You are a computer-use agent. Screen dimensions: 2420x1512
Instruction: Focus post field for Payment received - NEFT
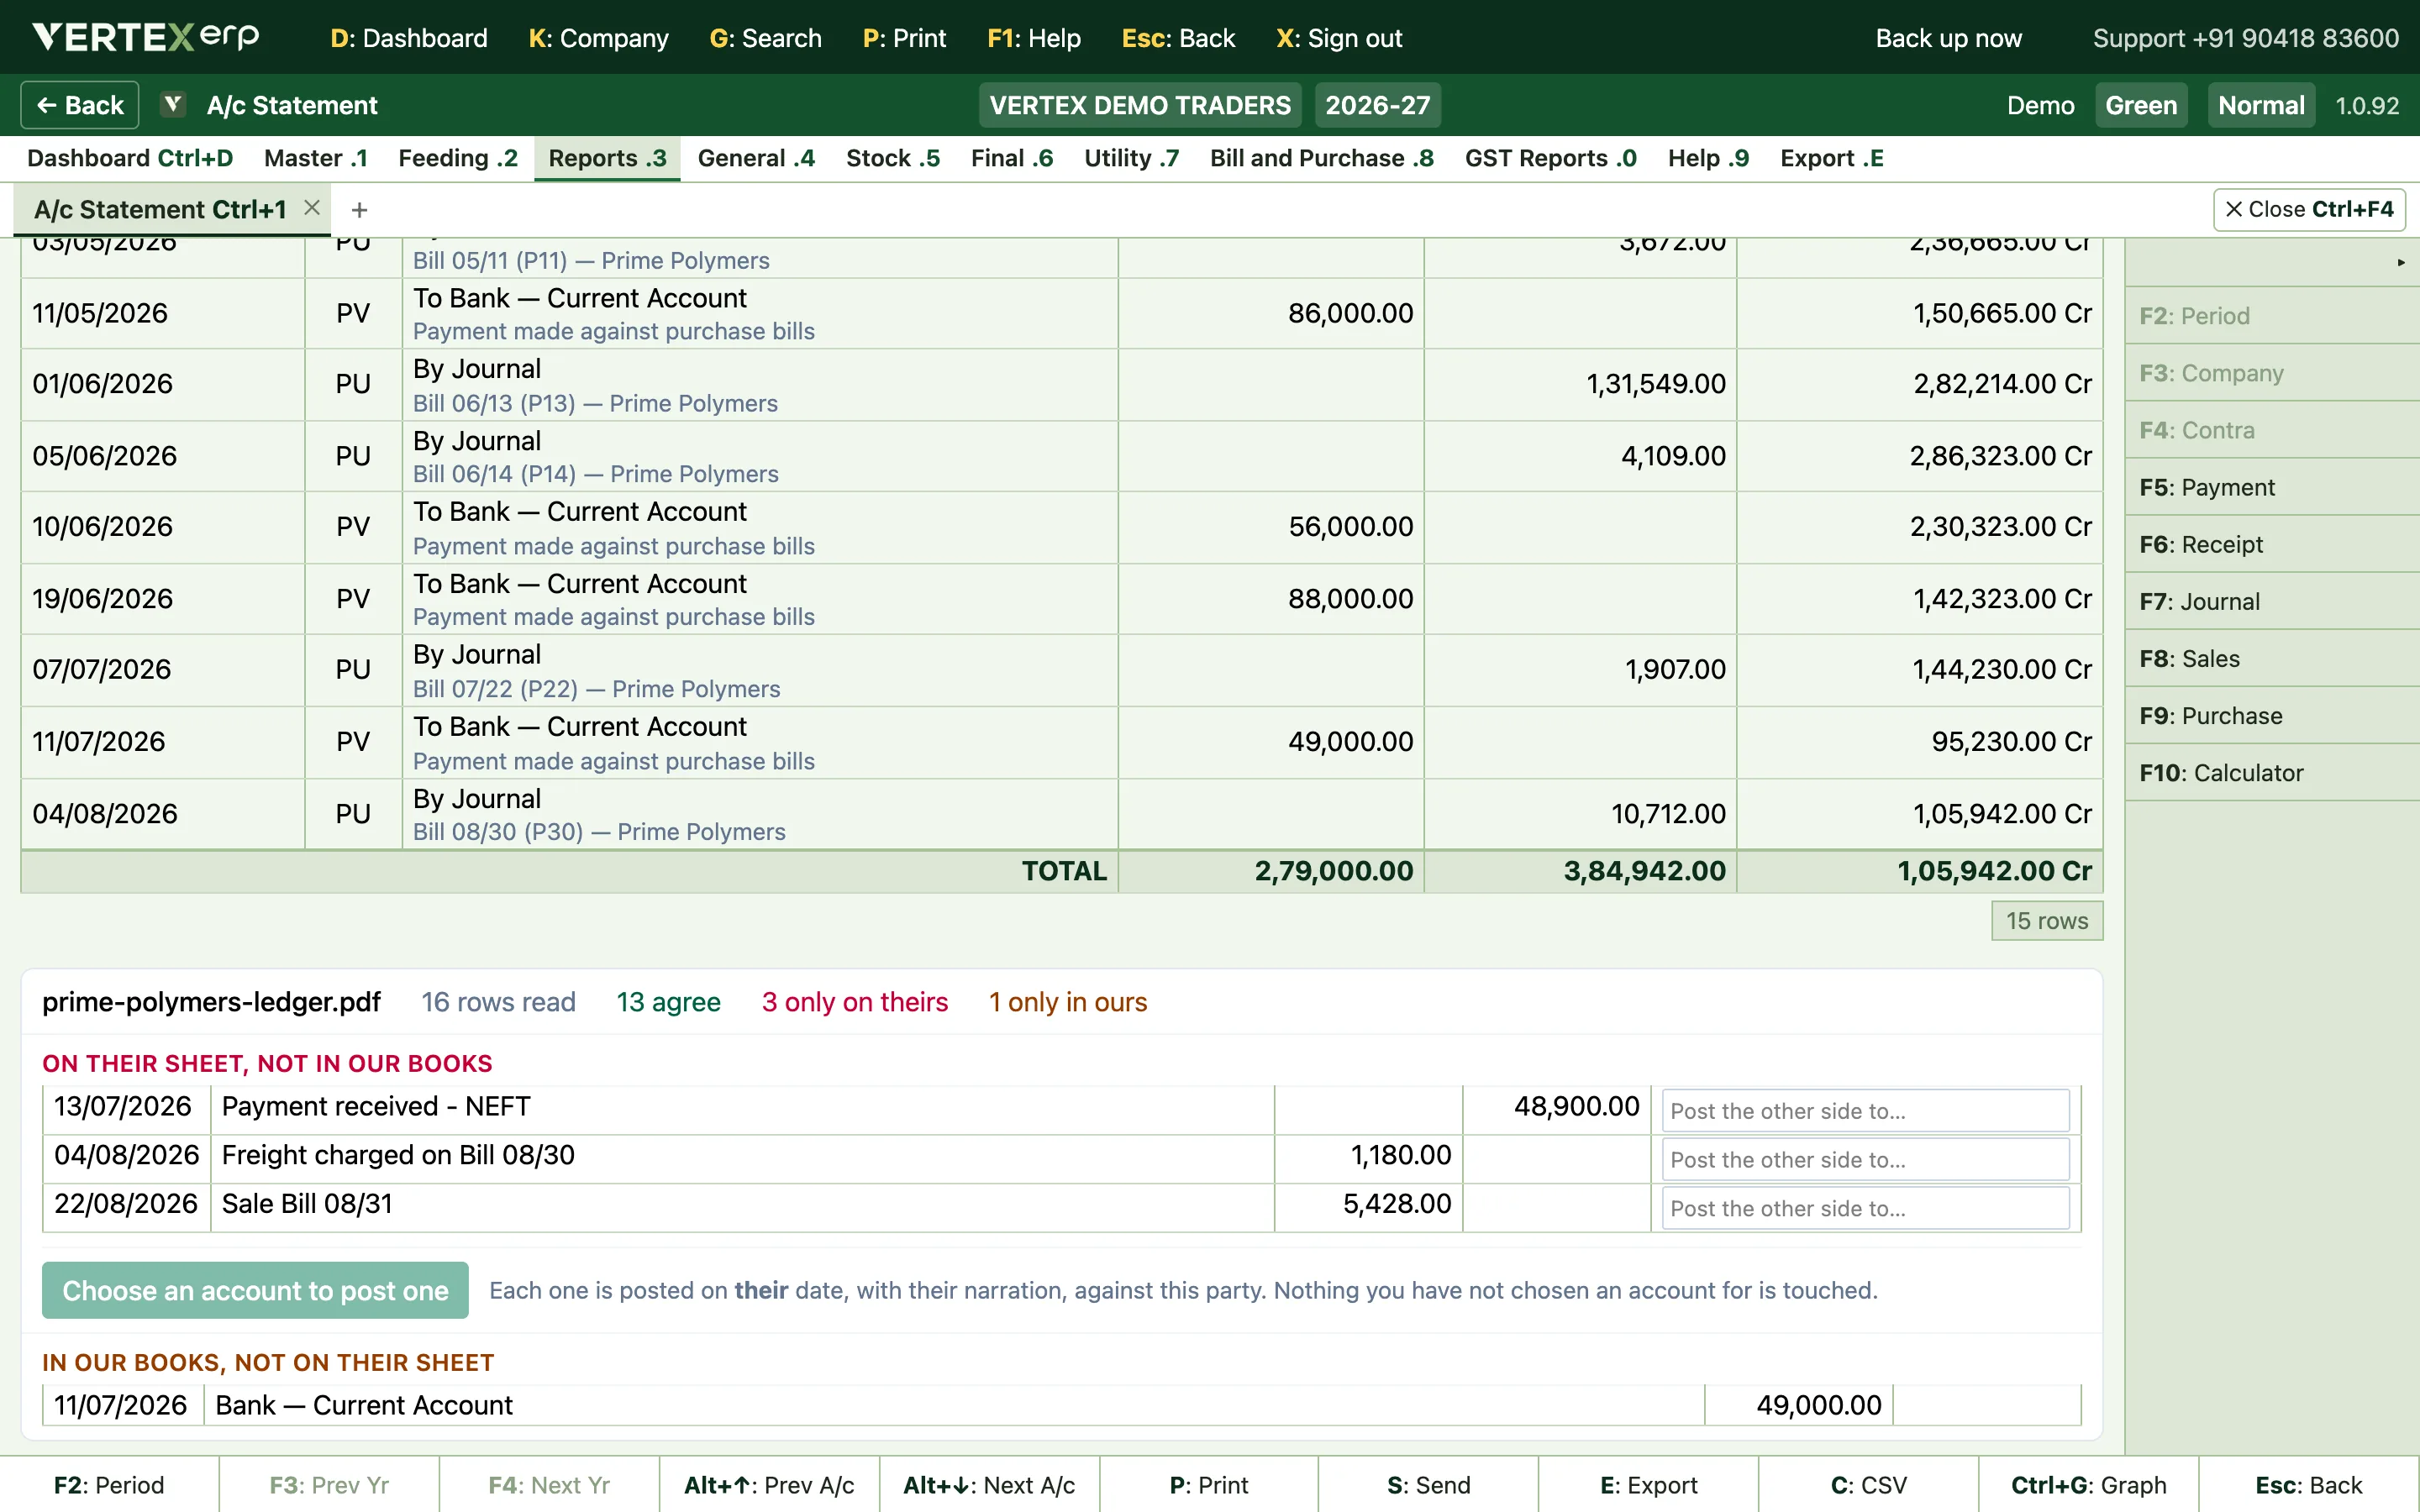(1865, 1110)
